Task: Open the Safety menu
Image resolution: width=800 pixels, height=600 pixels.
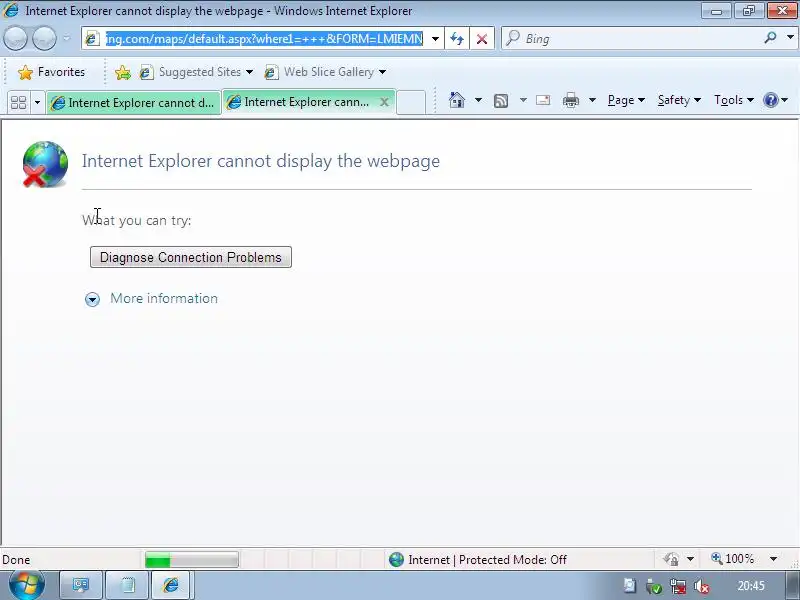Action: pyautogui.click(x=679, y=100)
